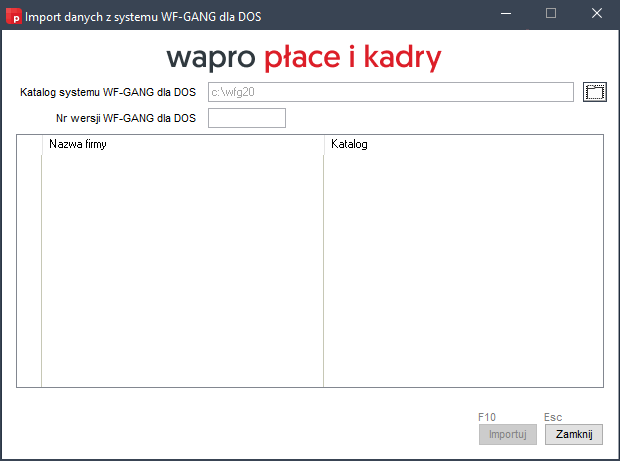The width and height of the screenshot is (620, 461).
Task: Click the Importuj button
Action: click(508, 435)
